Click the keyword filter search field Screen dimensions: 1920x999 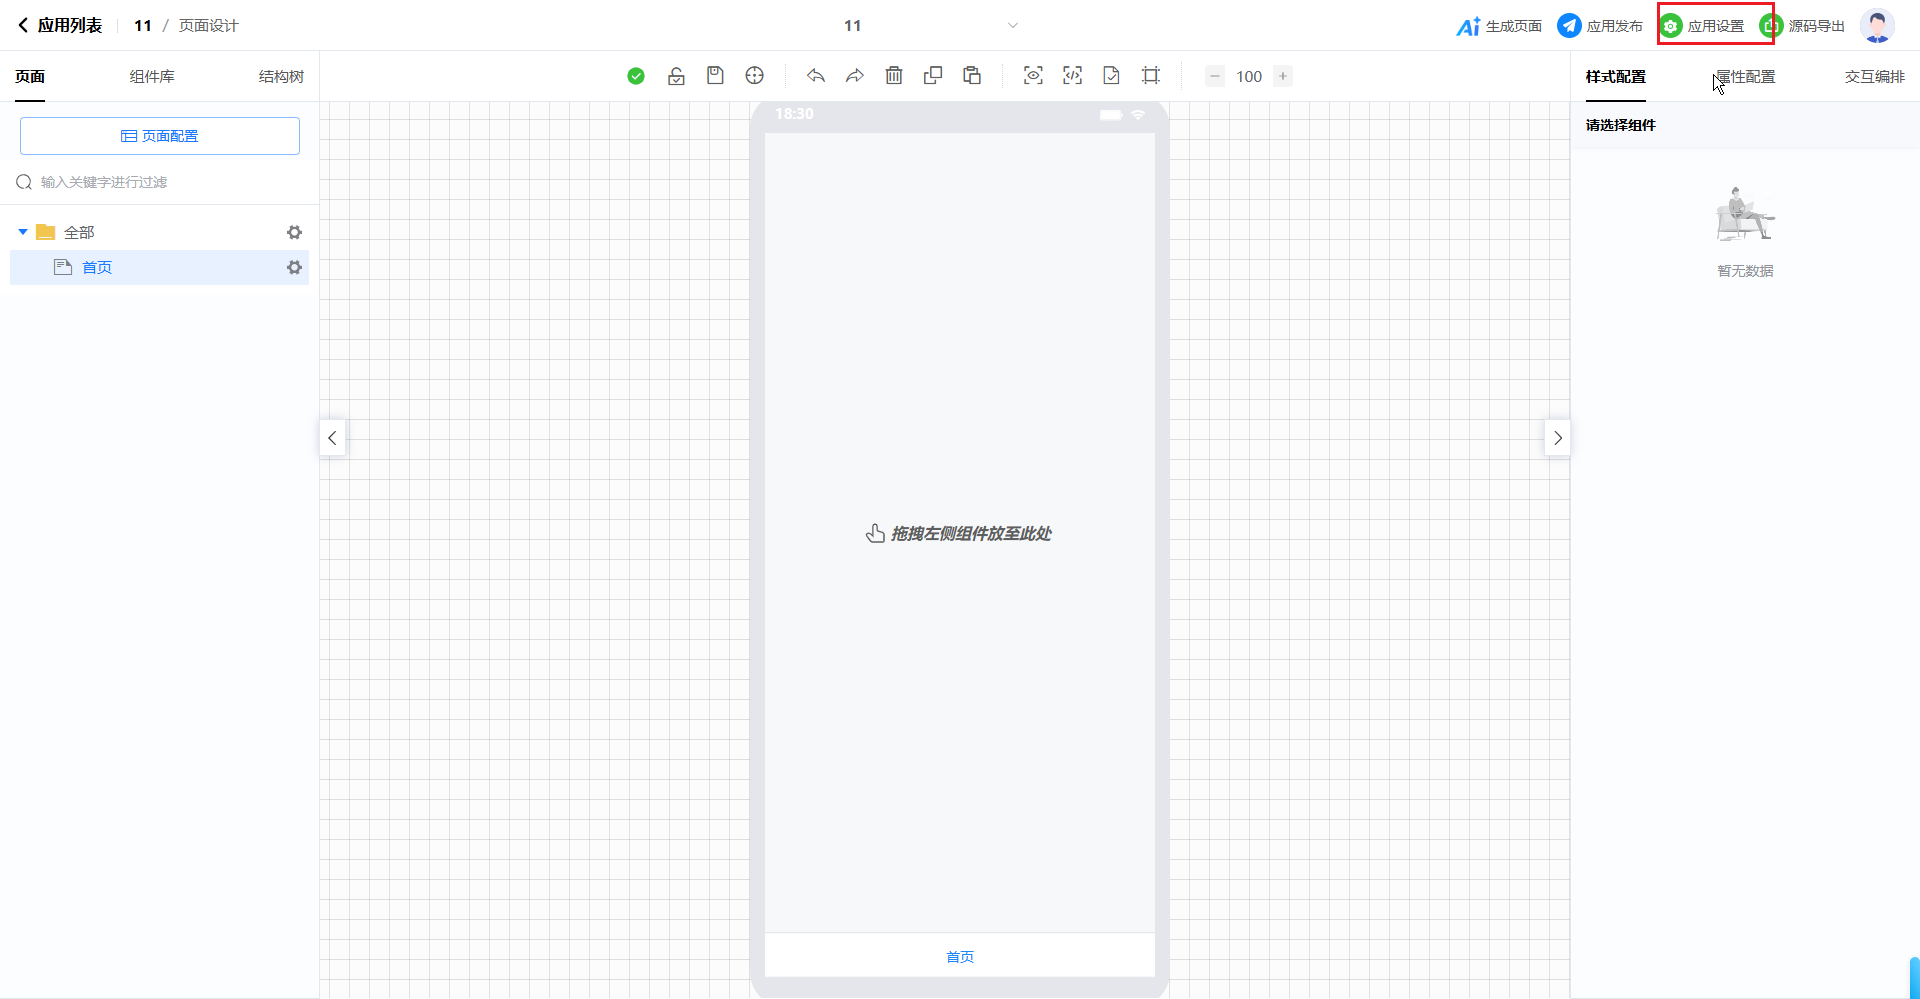(160, 182)
